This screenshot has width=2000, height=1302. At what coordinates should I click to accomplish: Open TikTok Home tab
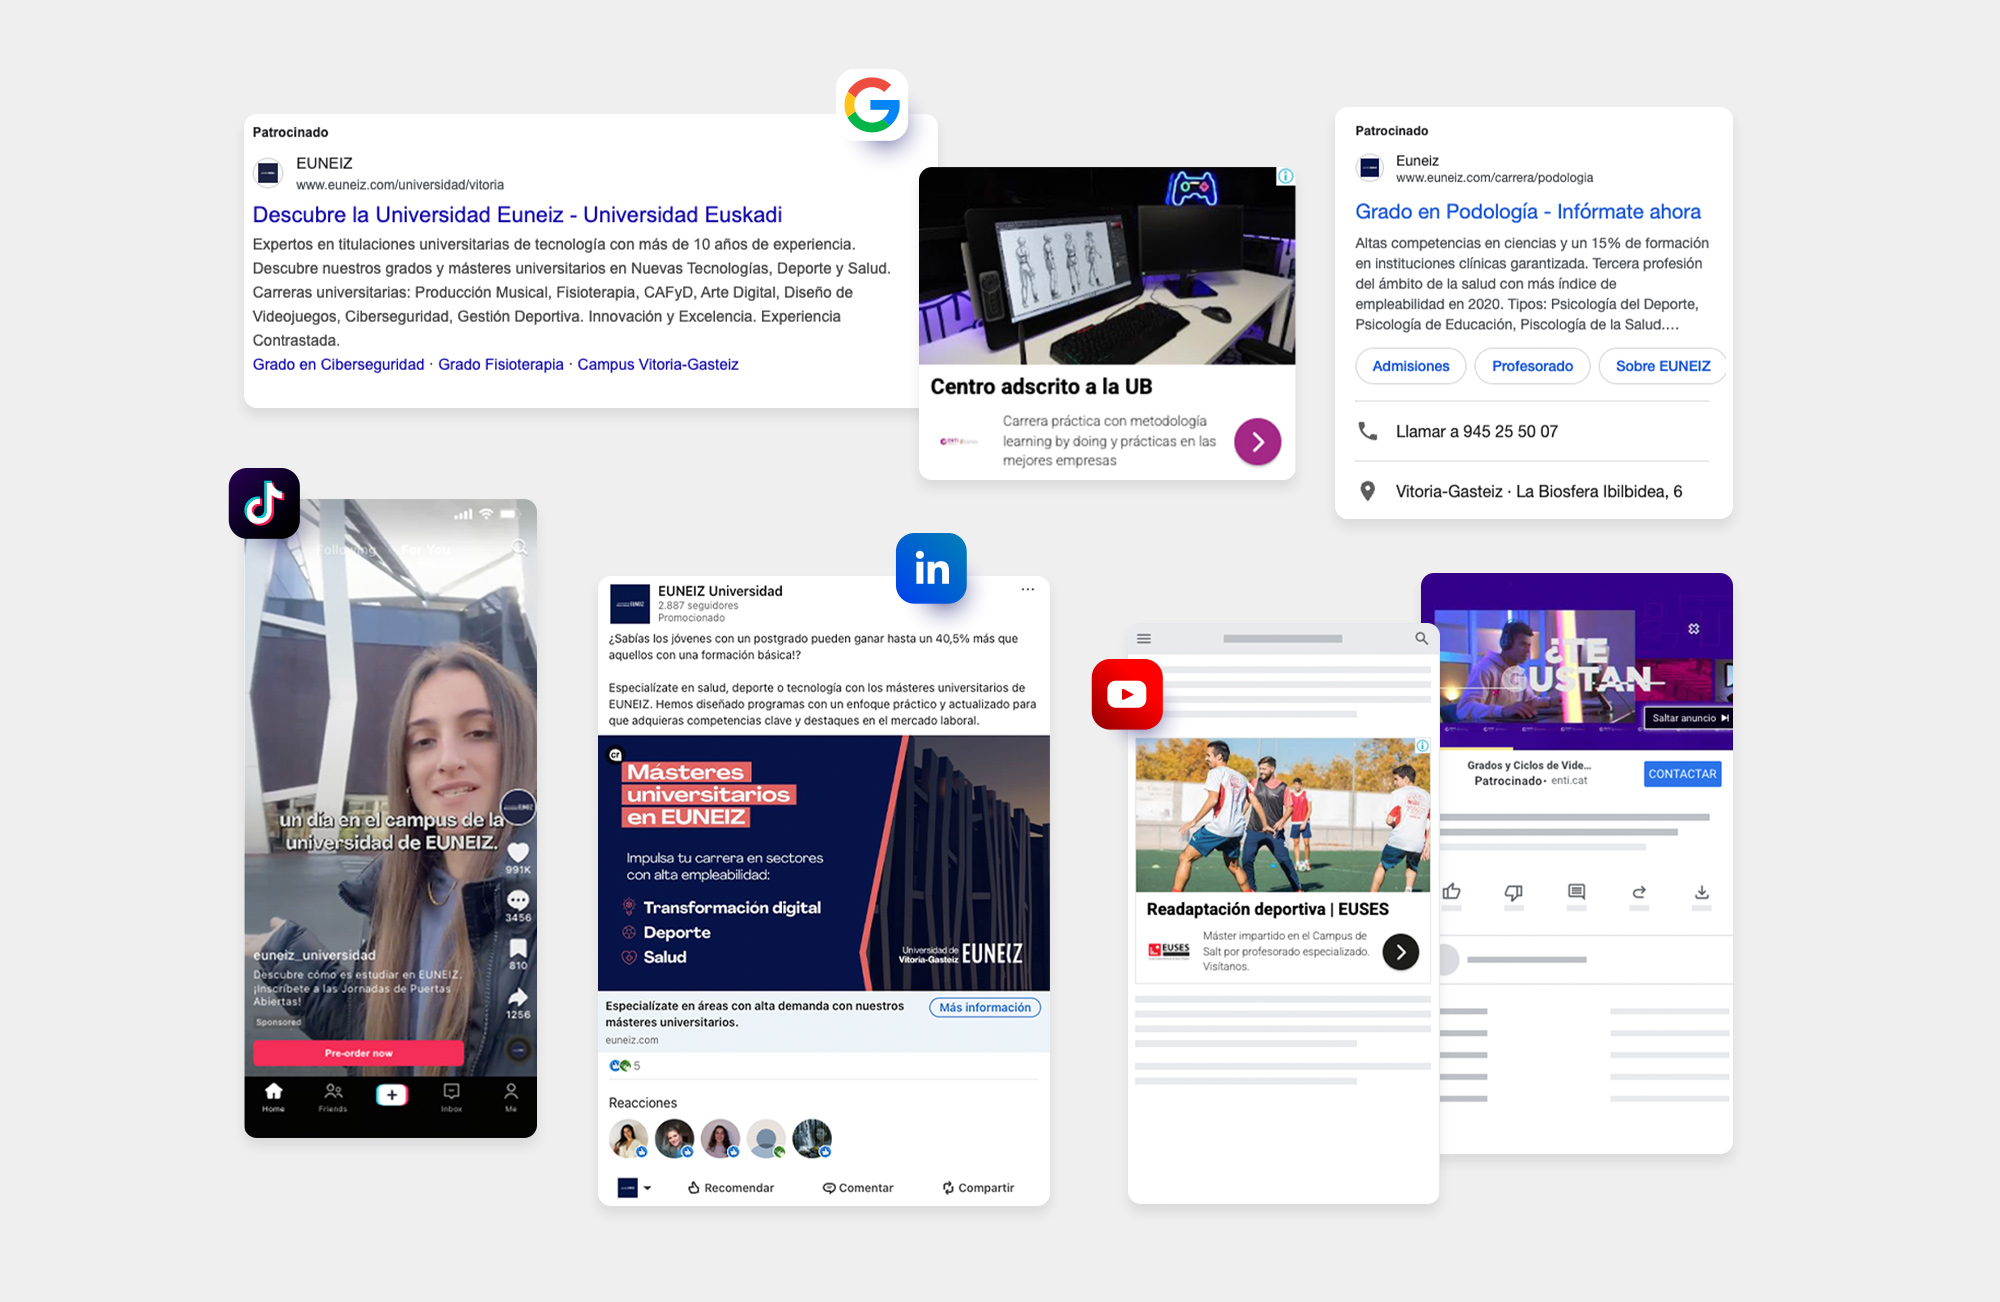(273, 1096)
